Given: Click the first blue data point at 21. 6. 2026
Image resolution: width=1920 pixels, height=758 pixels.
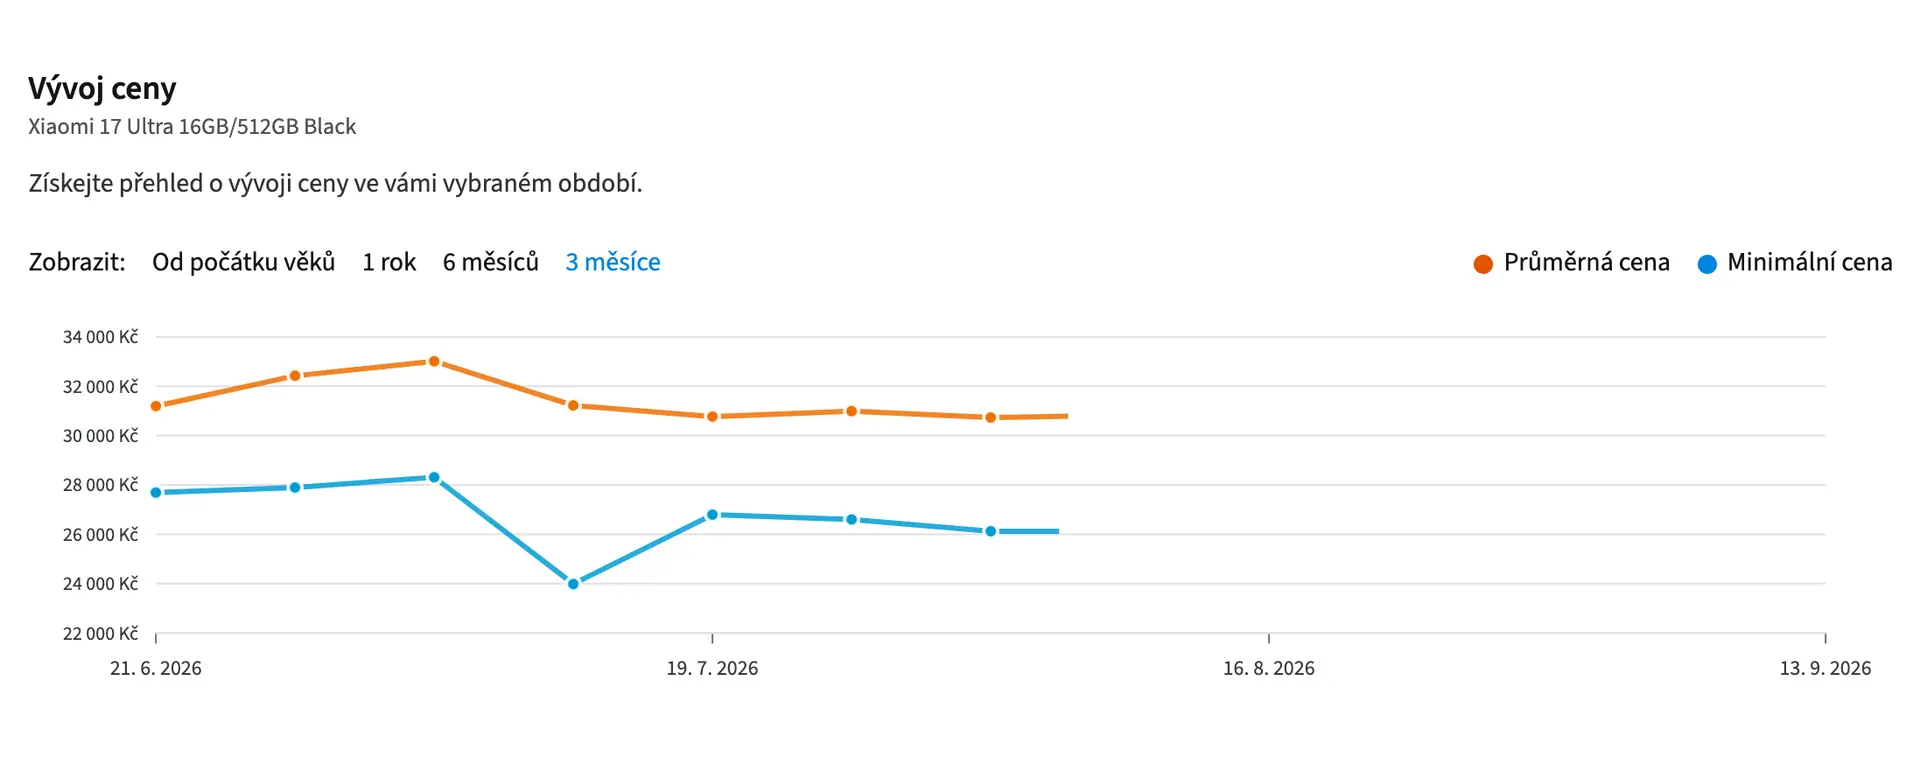Looking at the screenshot, I should 156,493.
